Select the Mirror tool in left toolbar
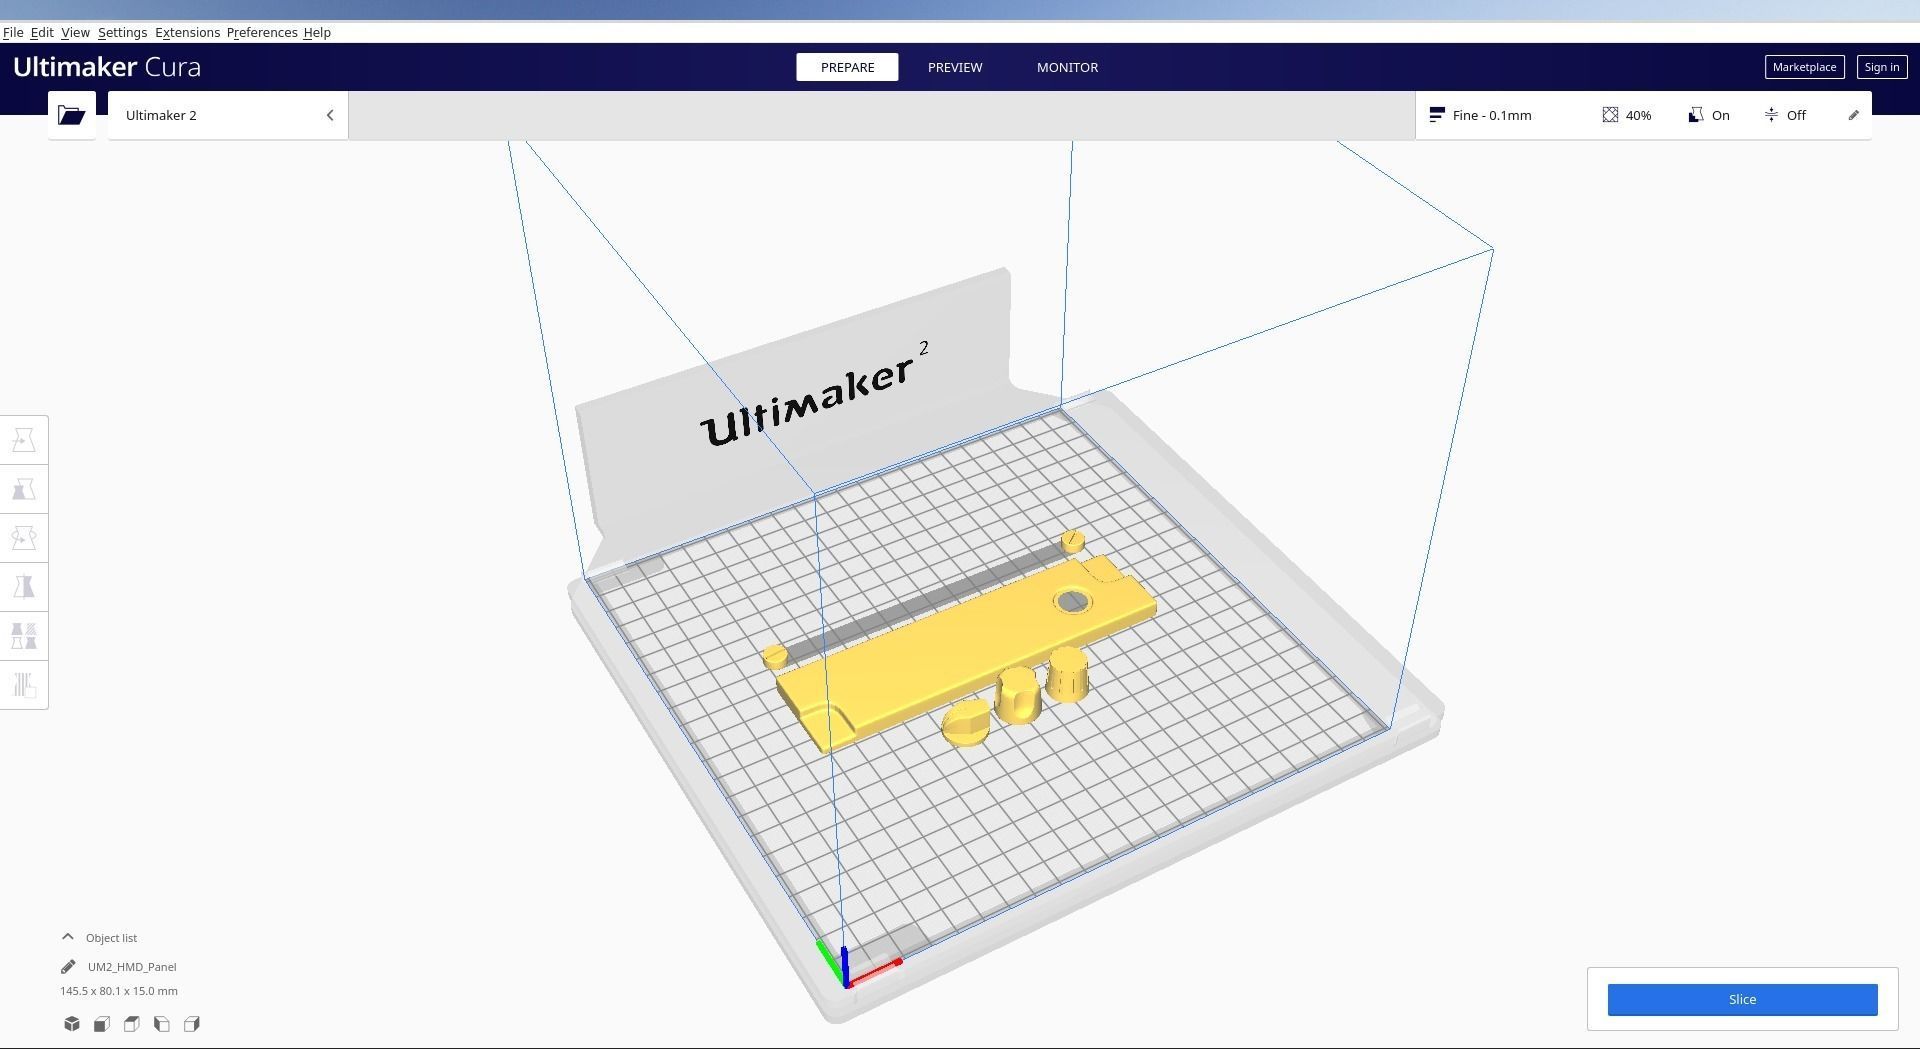Image resolution: width=1920 pixels, height=1049 pixels. [24, 587]
